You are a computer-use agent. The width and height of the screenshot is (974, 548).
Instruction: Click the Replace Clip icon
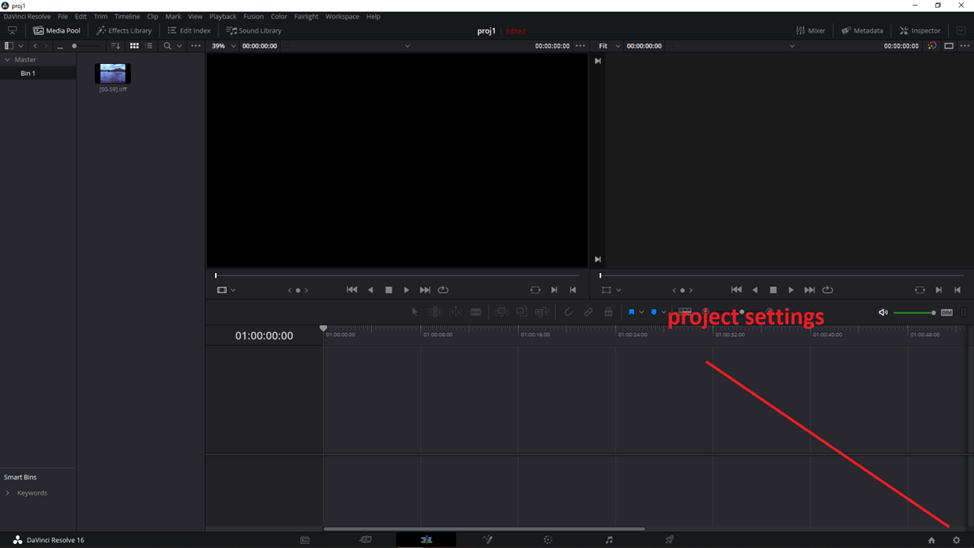(x=542, y=312)
